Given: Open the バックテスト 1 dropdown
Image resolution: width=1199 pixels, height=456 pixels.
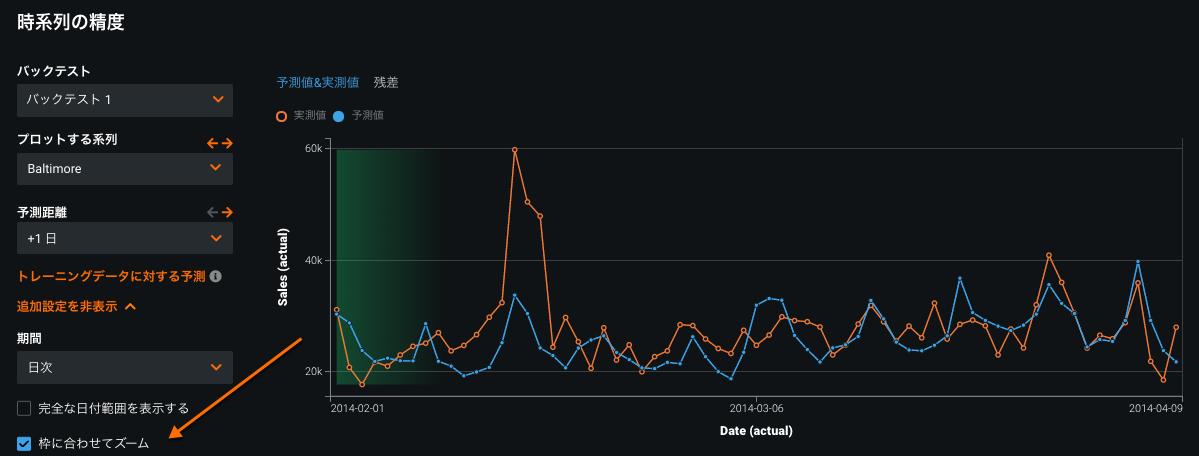Looking at the screenshot, I should pos(125,100).
